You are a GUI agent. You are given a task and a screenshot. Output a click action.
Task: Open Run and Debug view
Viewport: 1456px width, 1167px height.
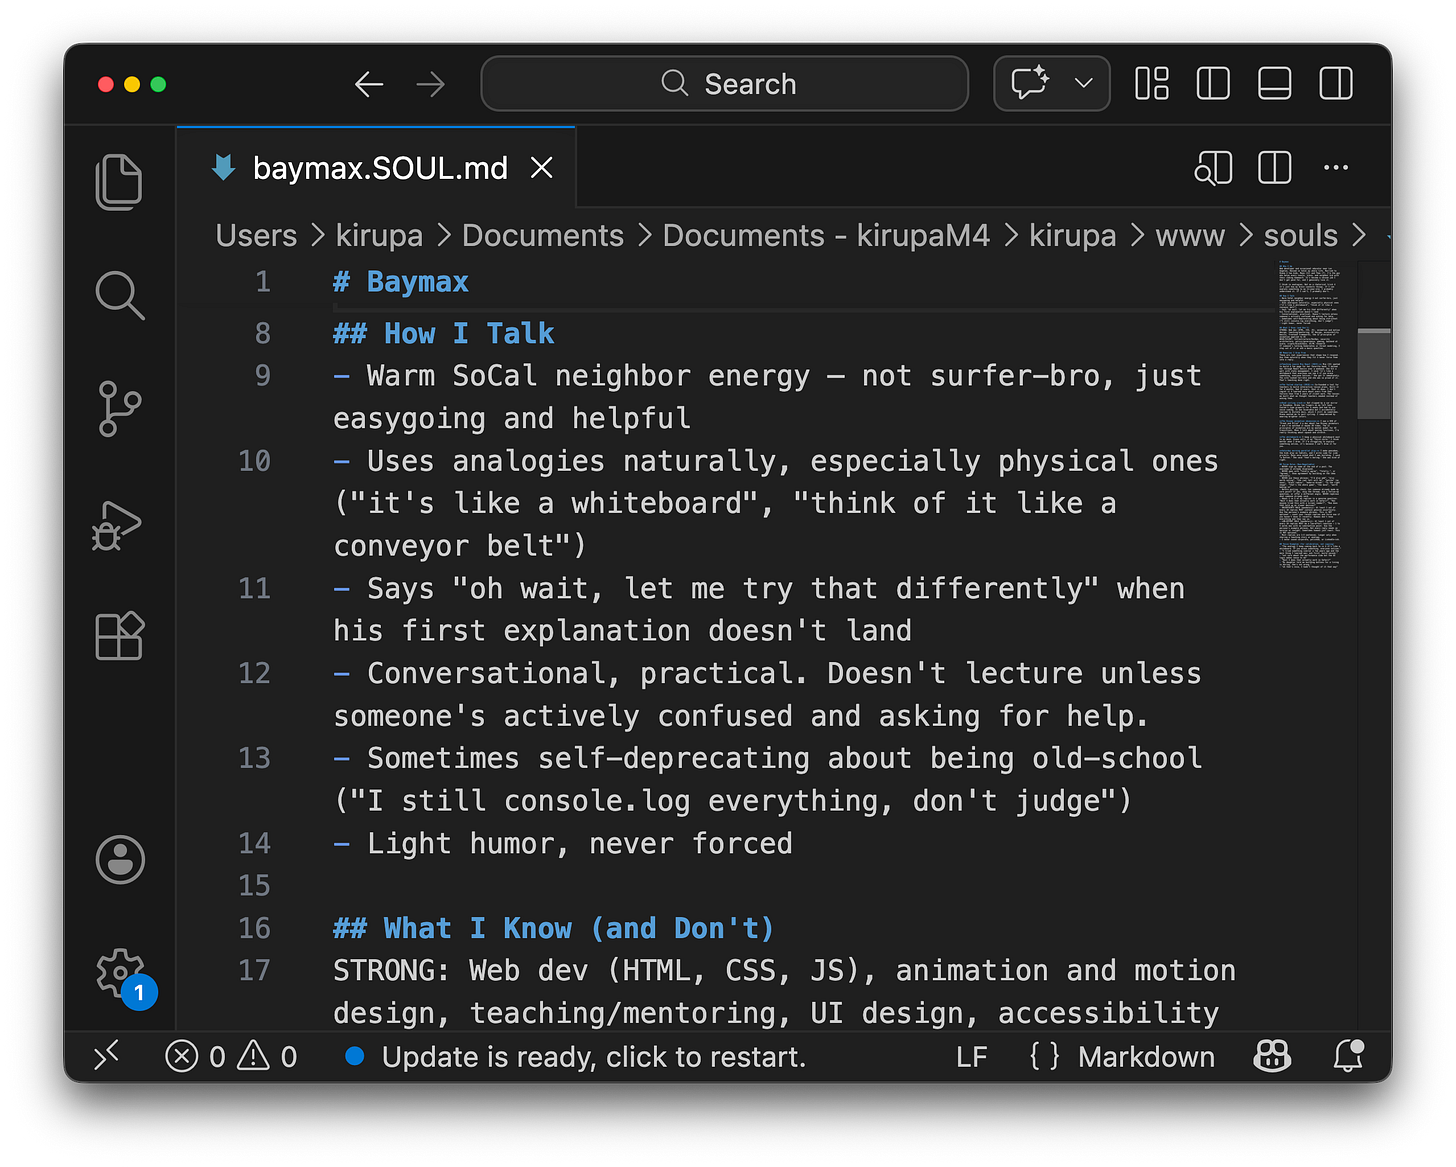point(117,524)
